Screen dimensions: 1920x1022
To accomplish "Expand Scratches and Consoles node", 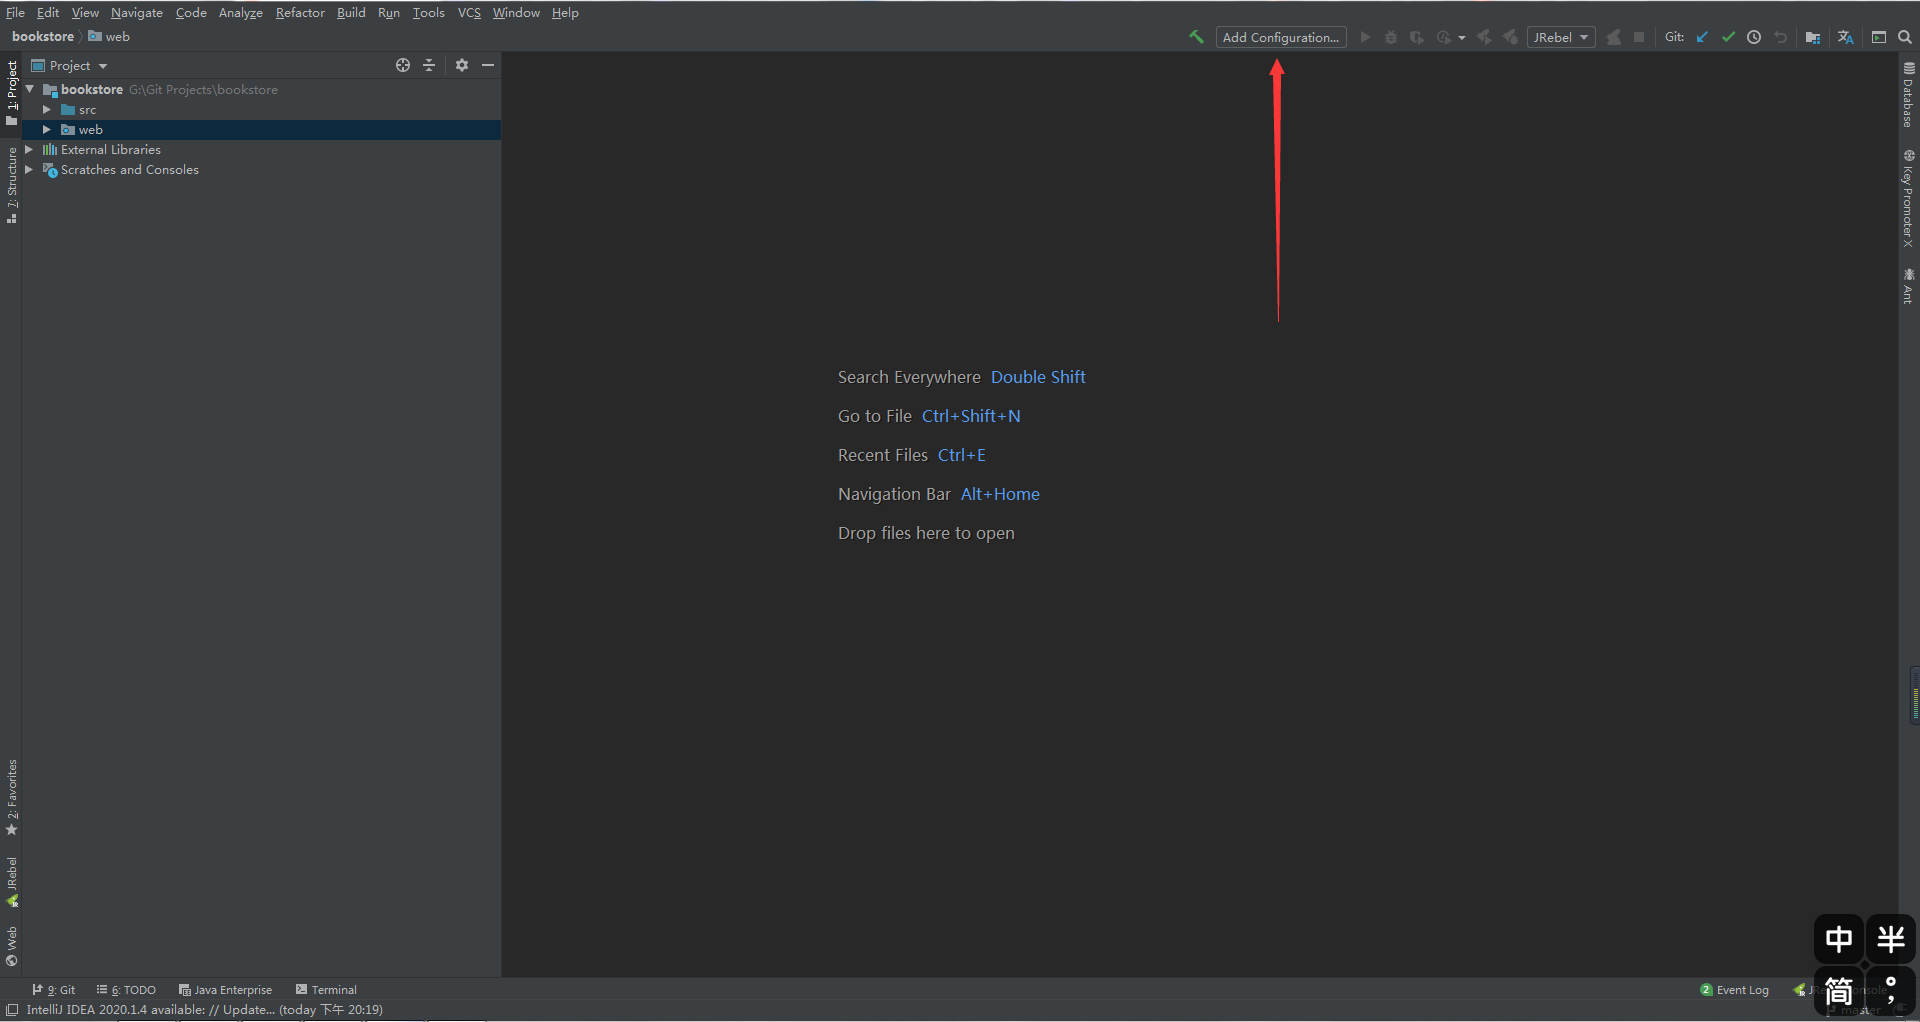I will tap(29, 170).
